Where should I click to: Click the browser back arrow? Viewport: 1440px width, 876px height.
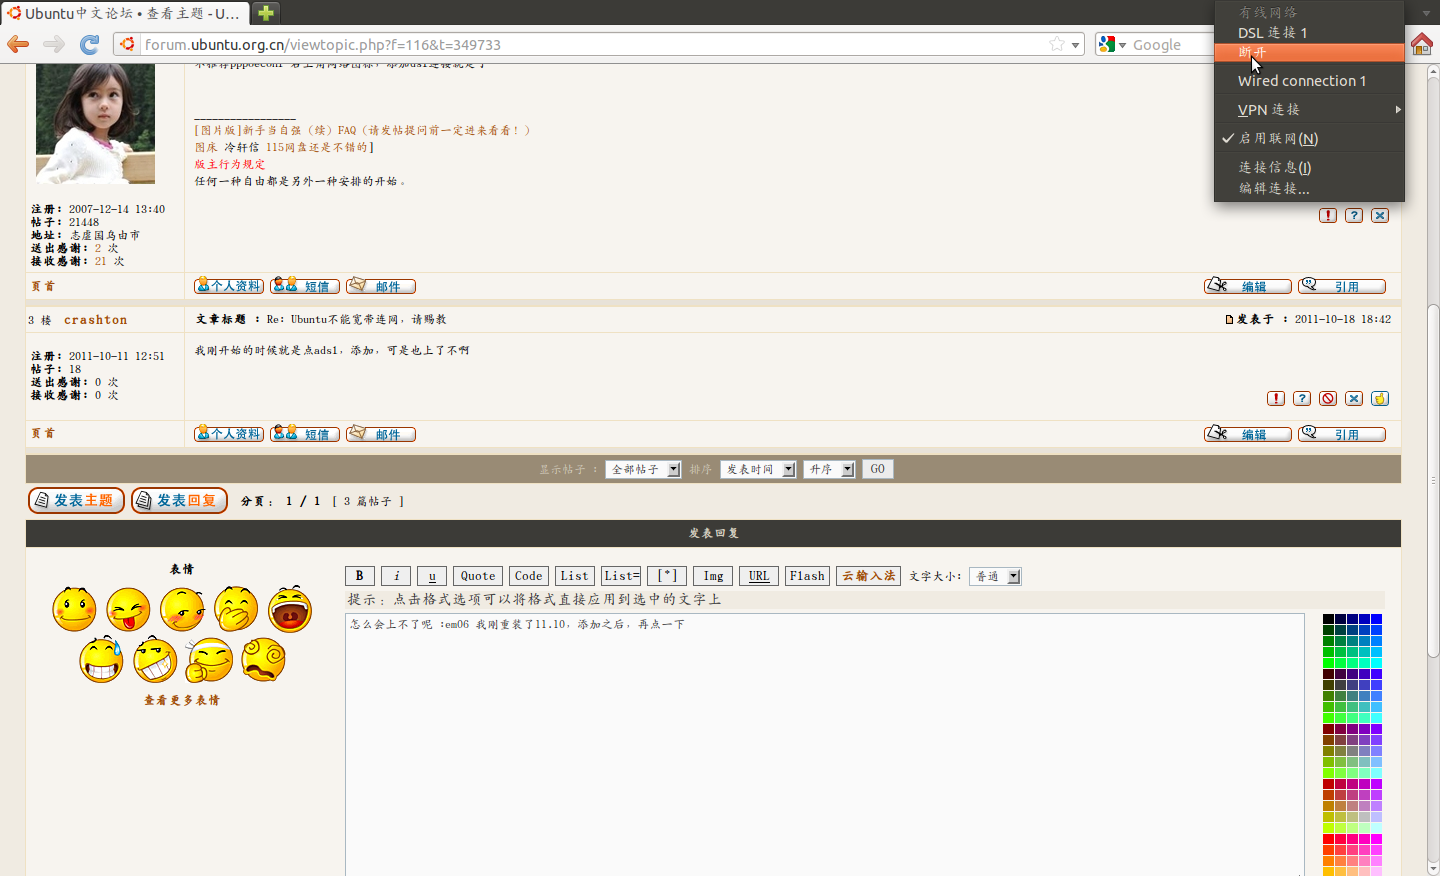coord(18,44)
